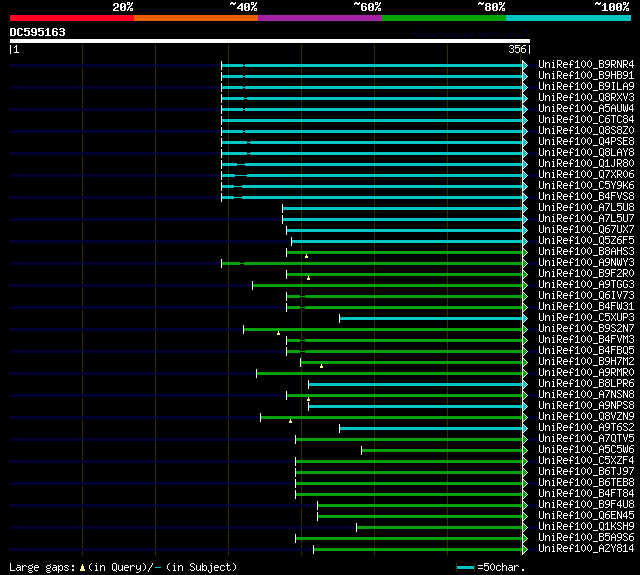Click the UniRef100_A7L5U8 label
Screen dimensions: 640x575
point(586,208)
